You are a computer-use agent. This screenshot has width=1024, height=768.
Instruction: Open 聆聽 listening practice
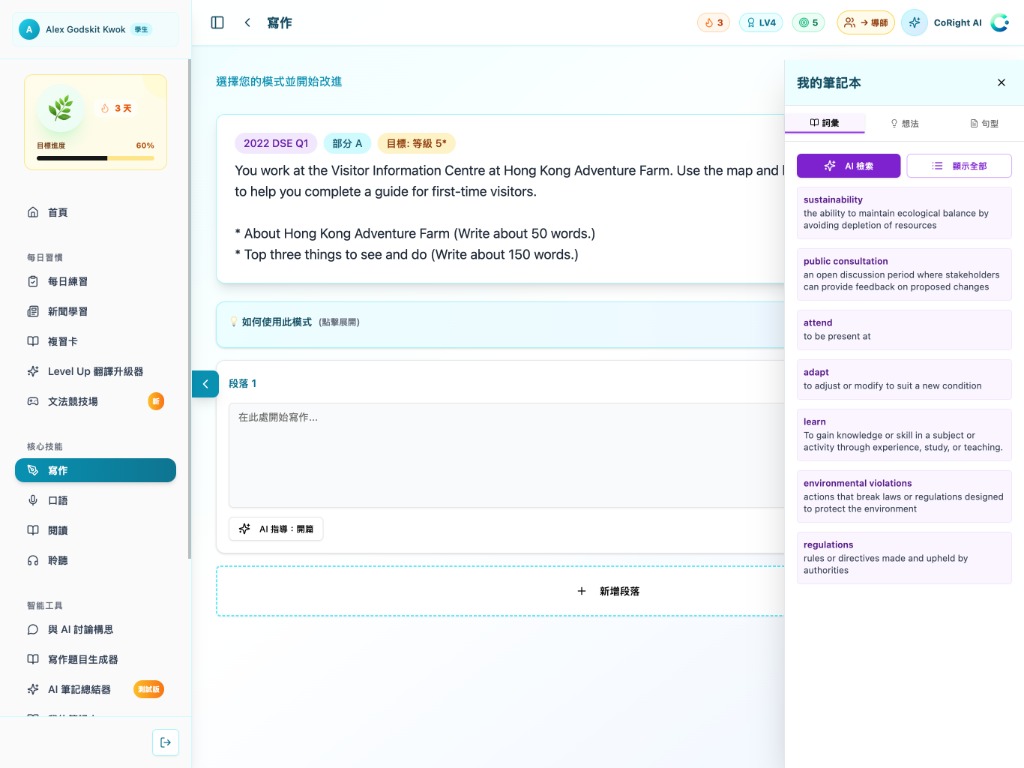[x=95, y=560]
